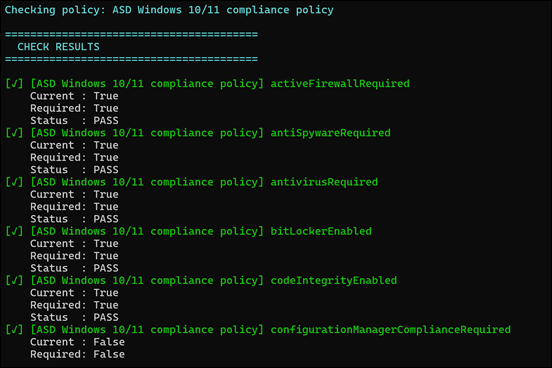Select the antiSpywareRequired result line
This screenshot has width=552, height=368.
pos(198,133)
